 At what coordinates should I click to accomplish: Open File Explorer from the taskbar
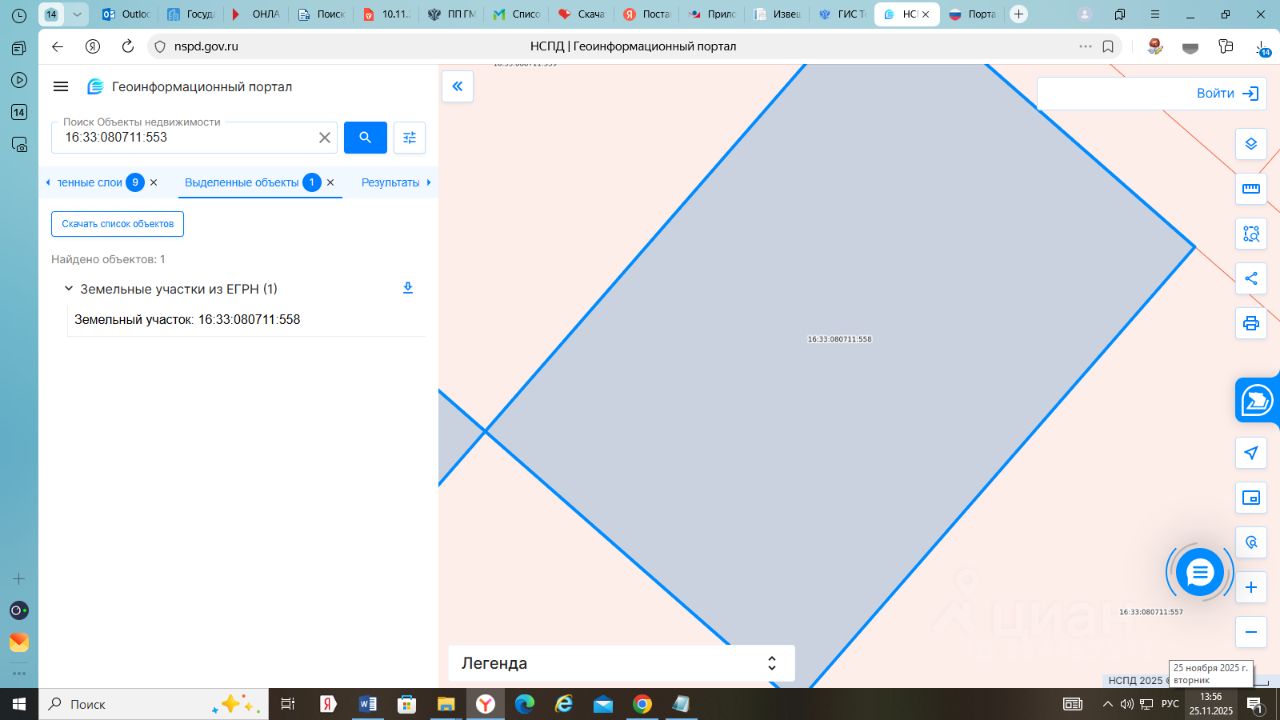446,704
